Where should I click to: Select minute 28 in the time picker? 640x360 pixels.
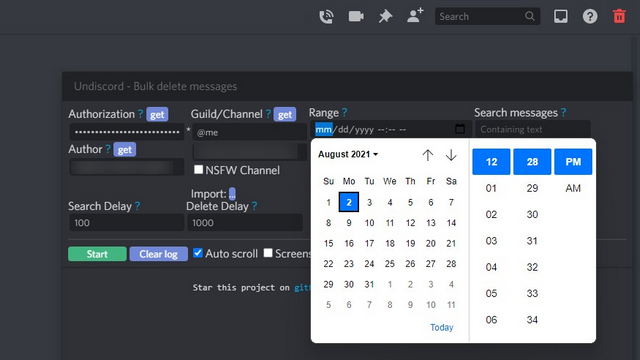pos(532,162)
